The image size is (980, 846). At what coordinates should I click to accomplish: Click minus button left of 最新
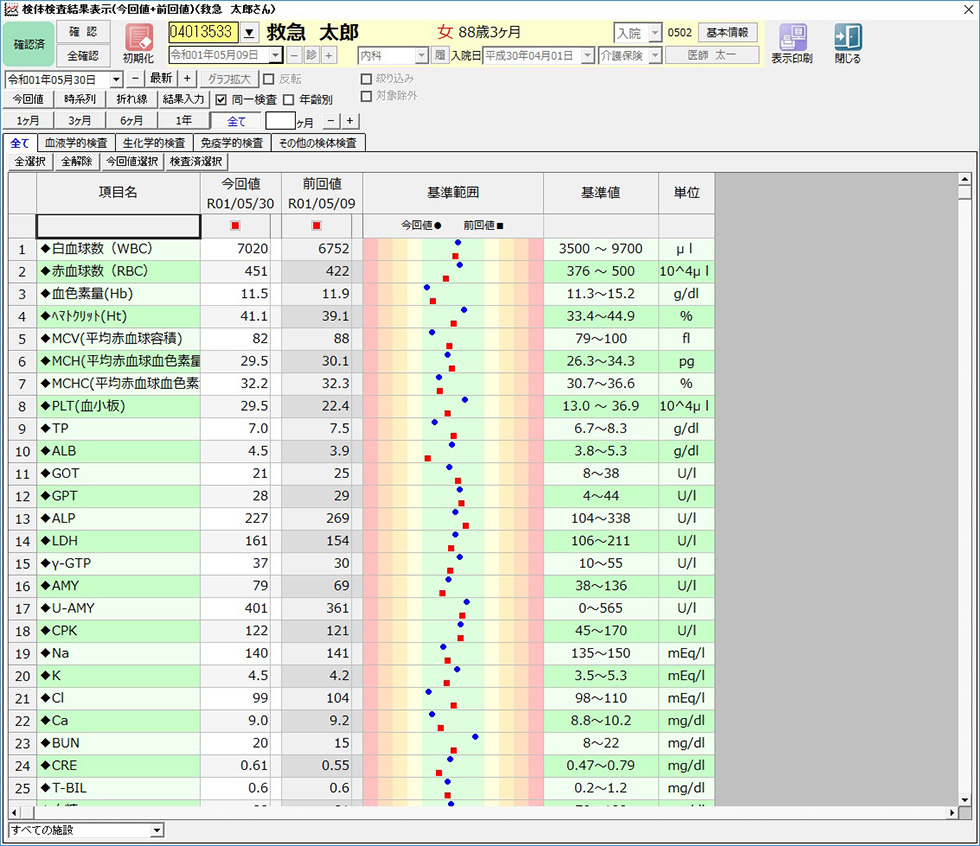tap(135, 79)
